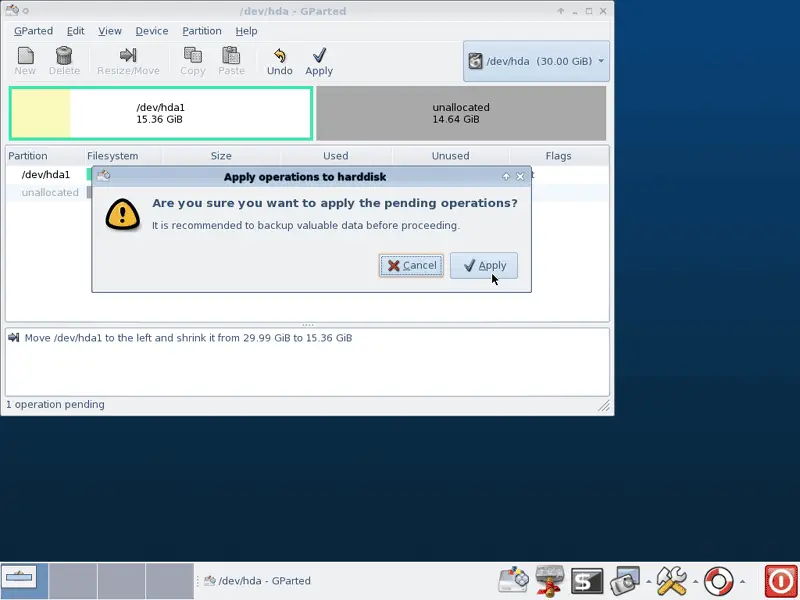Select the /dev/hda1 block in the disk map
This screenshot has height=600, width=800.
click(x=161, y=113)
